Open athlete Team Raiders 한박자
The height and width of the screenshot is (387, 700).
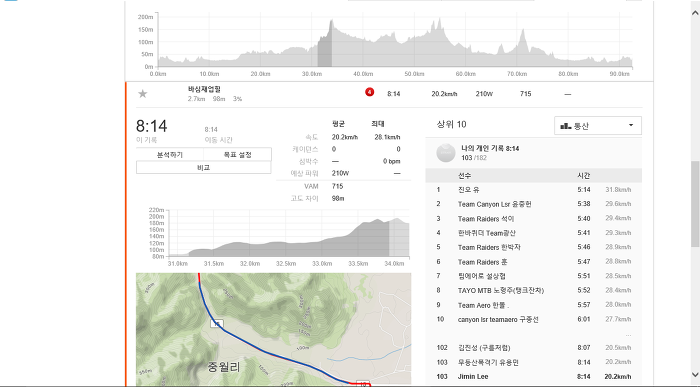[489, 247]
